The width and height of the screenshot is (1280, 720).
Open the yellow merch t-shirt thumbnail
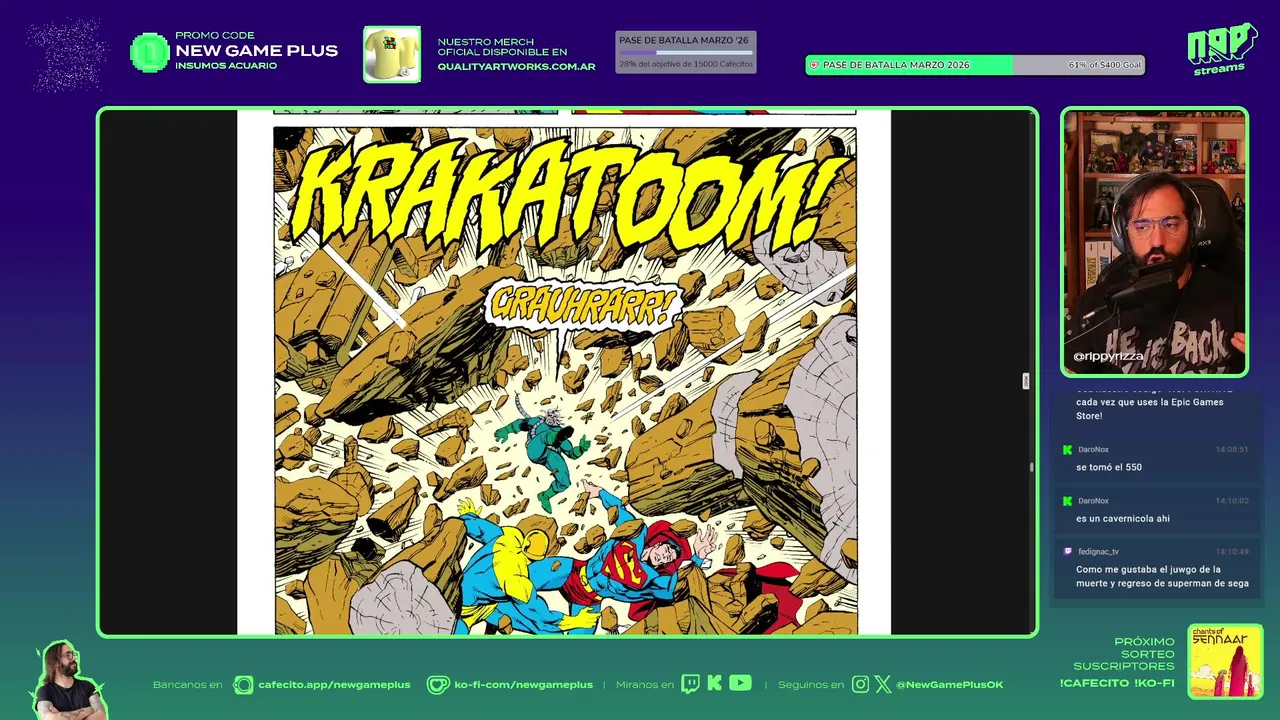tap(392, 54)
